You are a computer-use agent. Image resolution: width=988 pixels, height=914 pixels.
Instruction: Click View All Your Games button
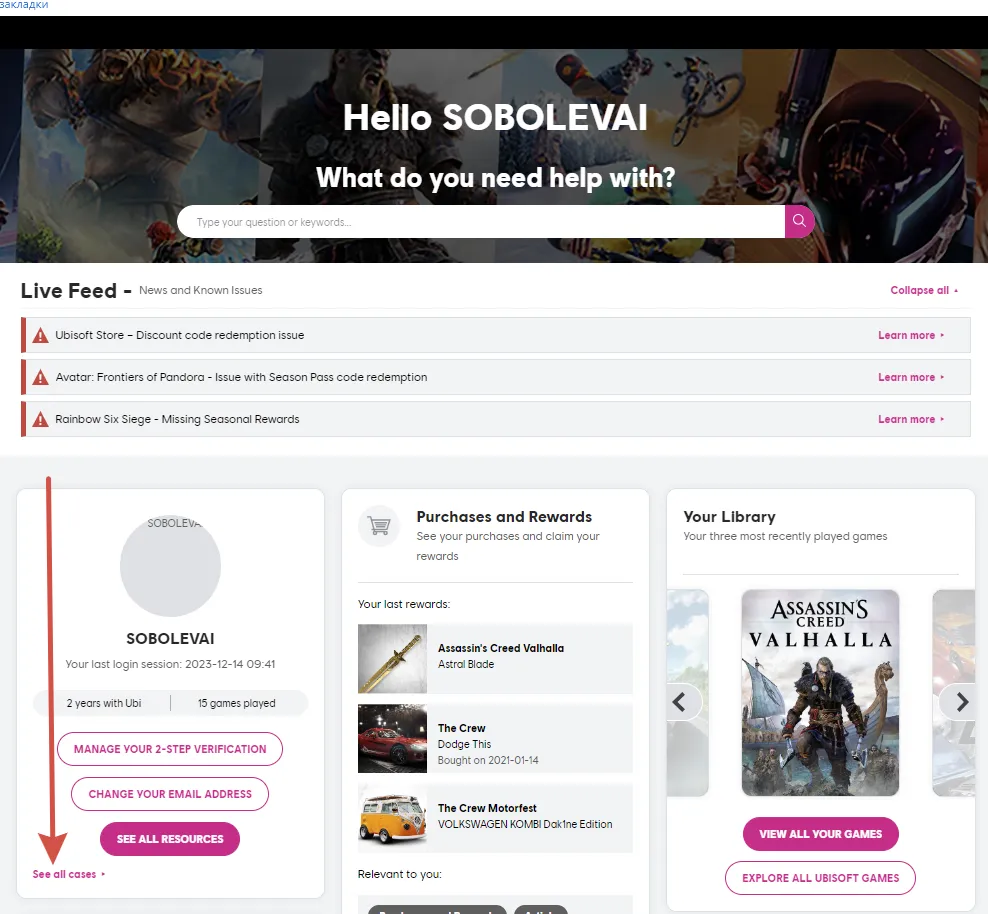point(820,834)
